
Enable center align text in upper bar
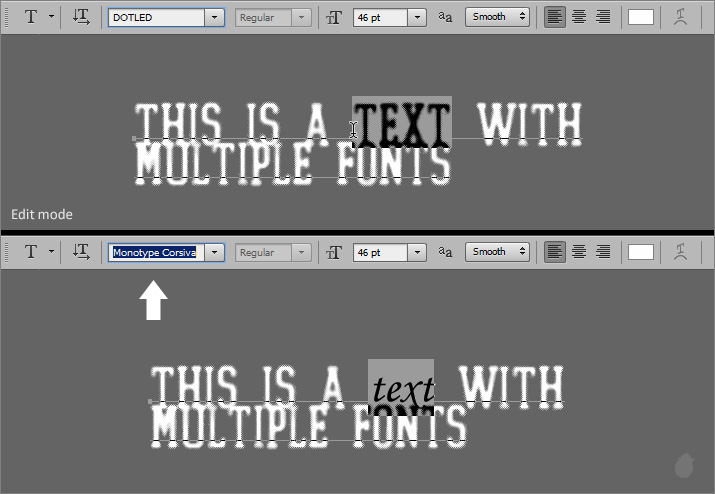click(579, 17)
